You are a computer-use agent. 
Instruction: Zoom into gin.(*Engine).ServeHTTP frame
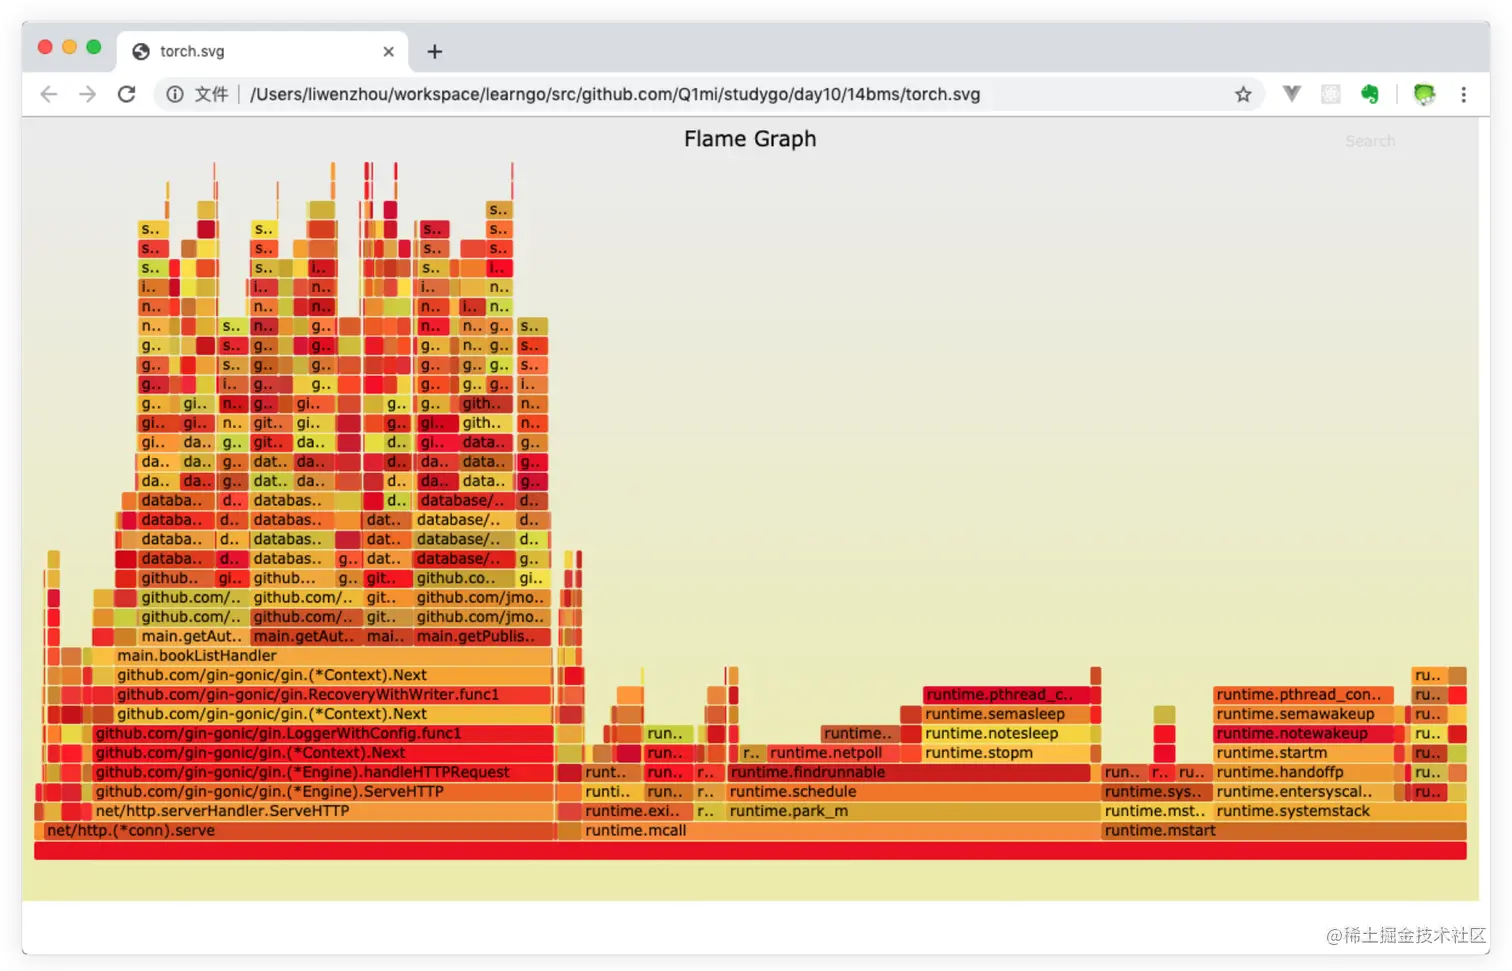pos(323,792)
